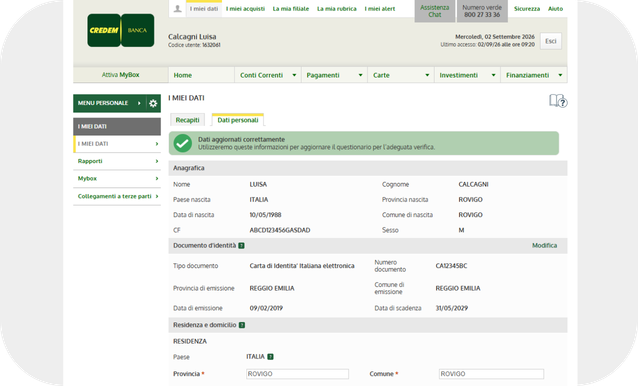Click the Numero verde 800 27 33 36 box
Screen dimensions: 638x386
(x=482, y=11)
